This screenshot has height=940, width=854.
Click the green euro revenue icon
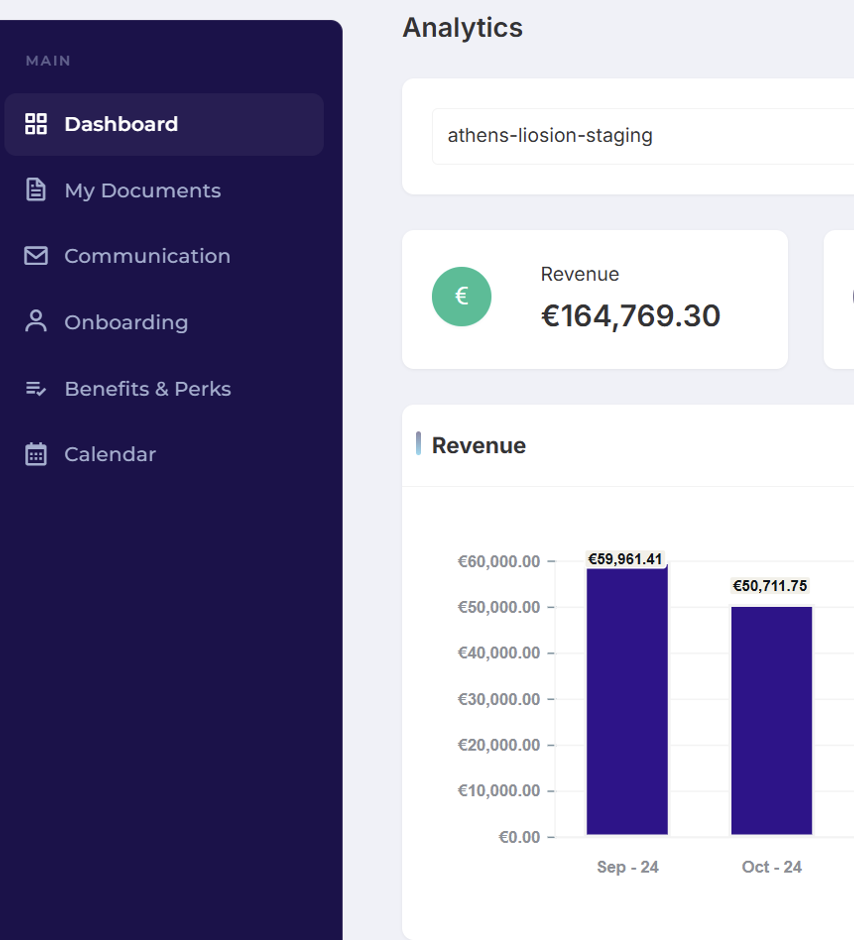pos(461,296)
